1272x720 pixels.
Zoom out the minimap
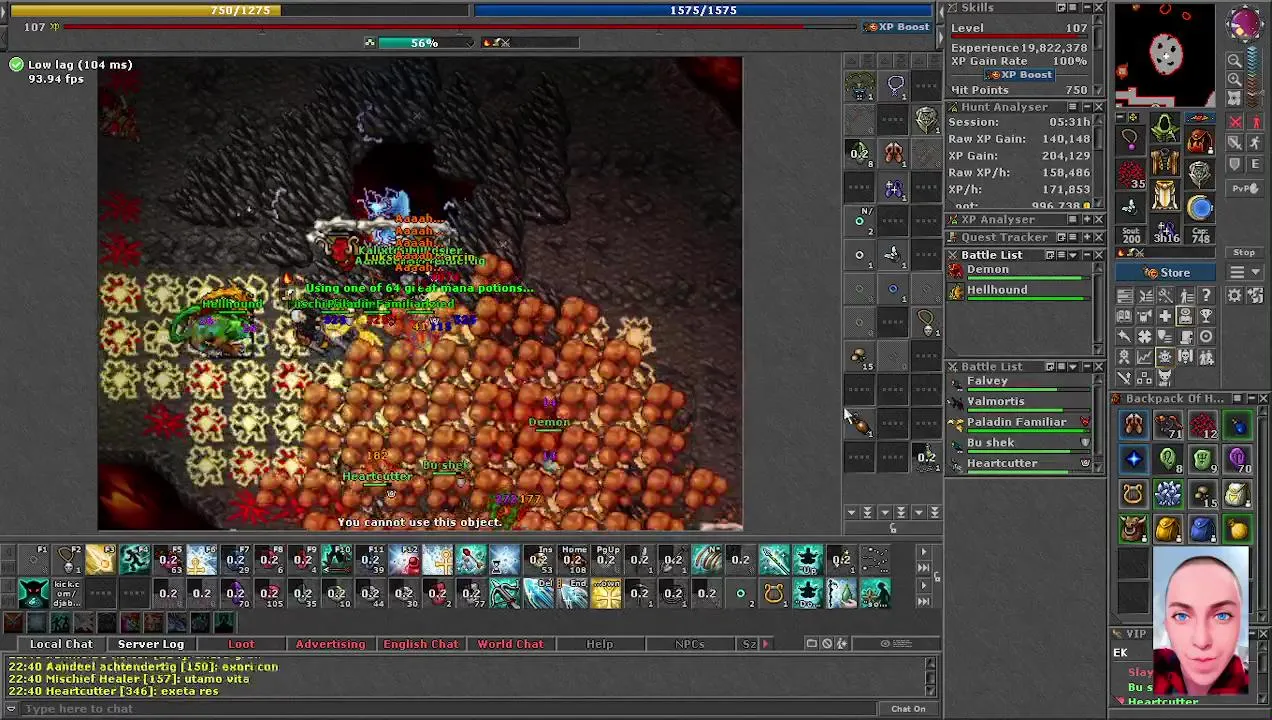tap(1235, 60)
